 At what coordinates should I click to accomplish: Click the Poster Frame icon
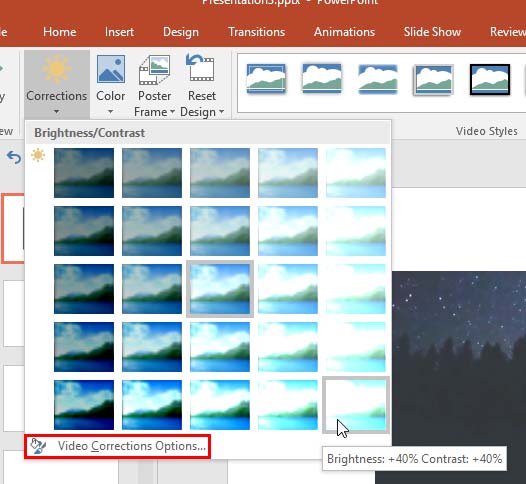pos(154,70)
